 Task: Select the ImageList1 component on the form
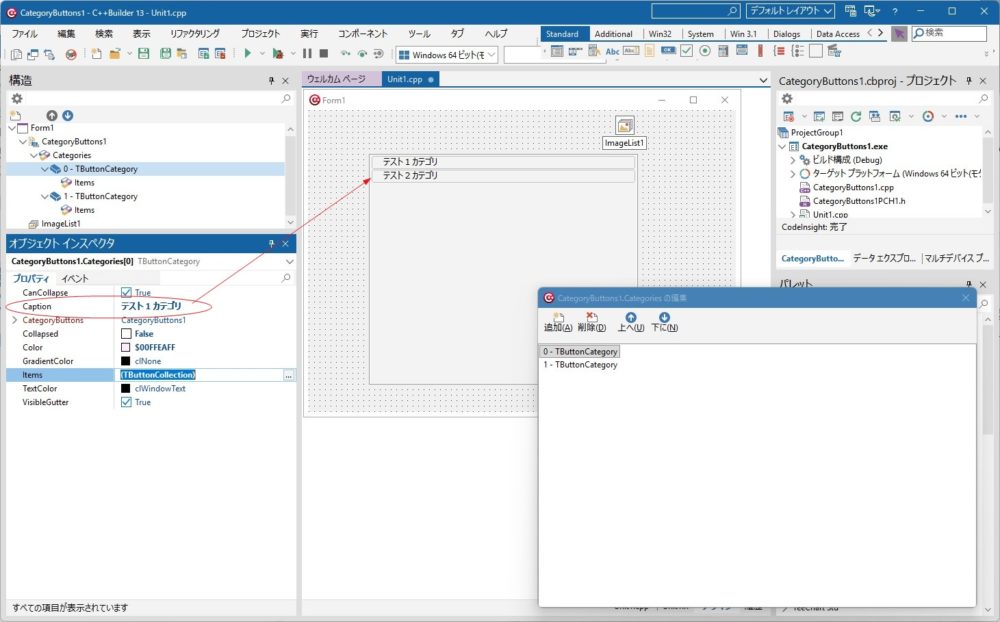click(x=625, y=126)
